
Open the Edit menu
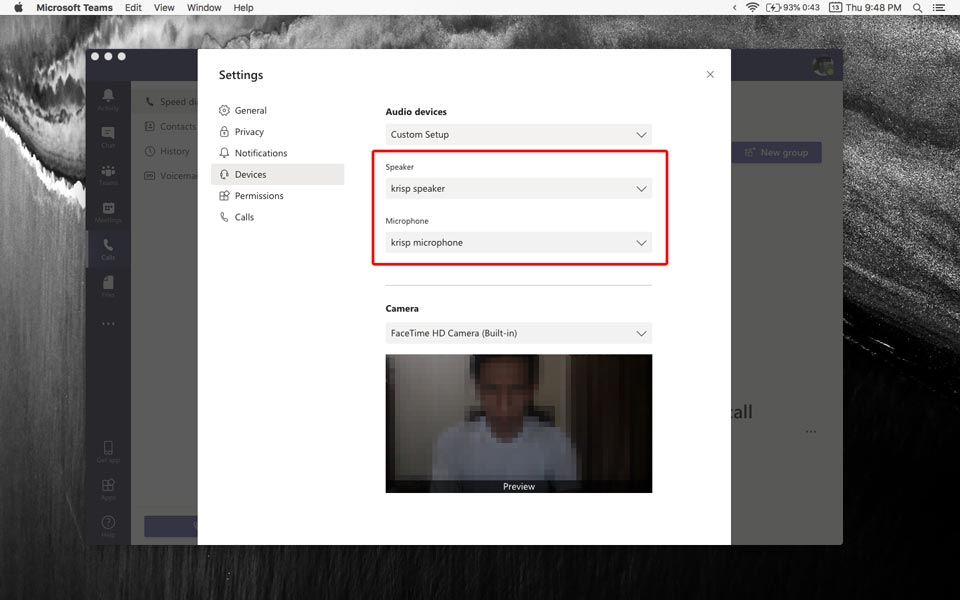pos(133,7)
